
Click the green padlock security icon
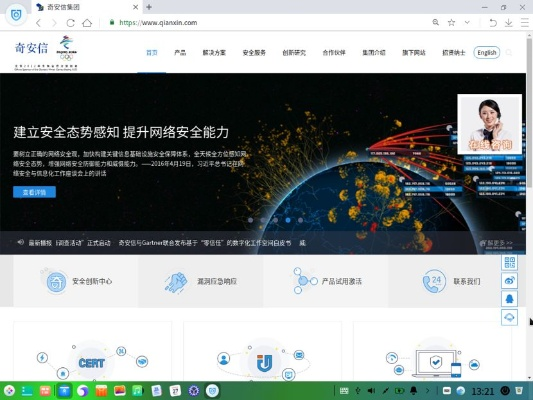[111, 22]
